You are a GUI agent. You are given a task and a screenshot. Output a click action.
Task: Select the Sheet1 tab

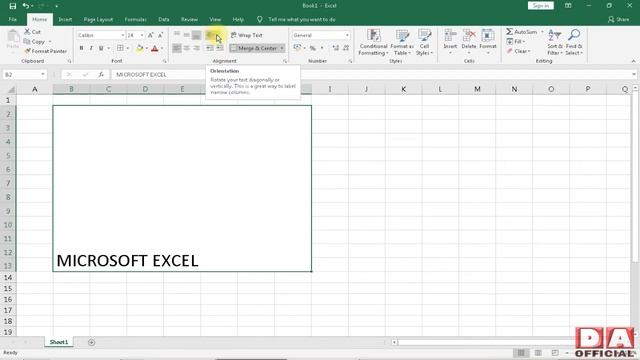59,342
